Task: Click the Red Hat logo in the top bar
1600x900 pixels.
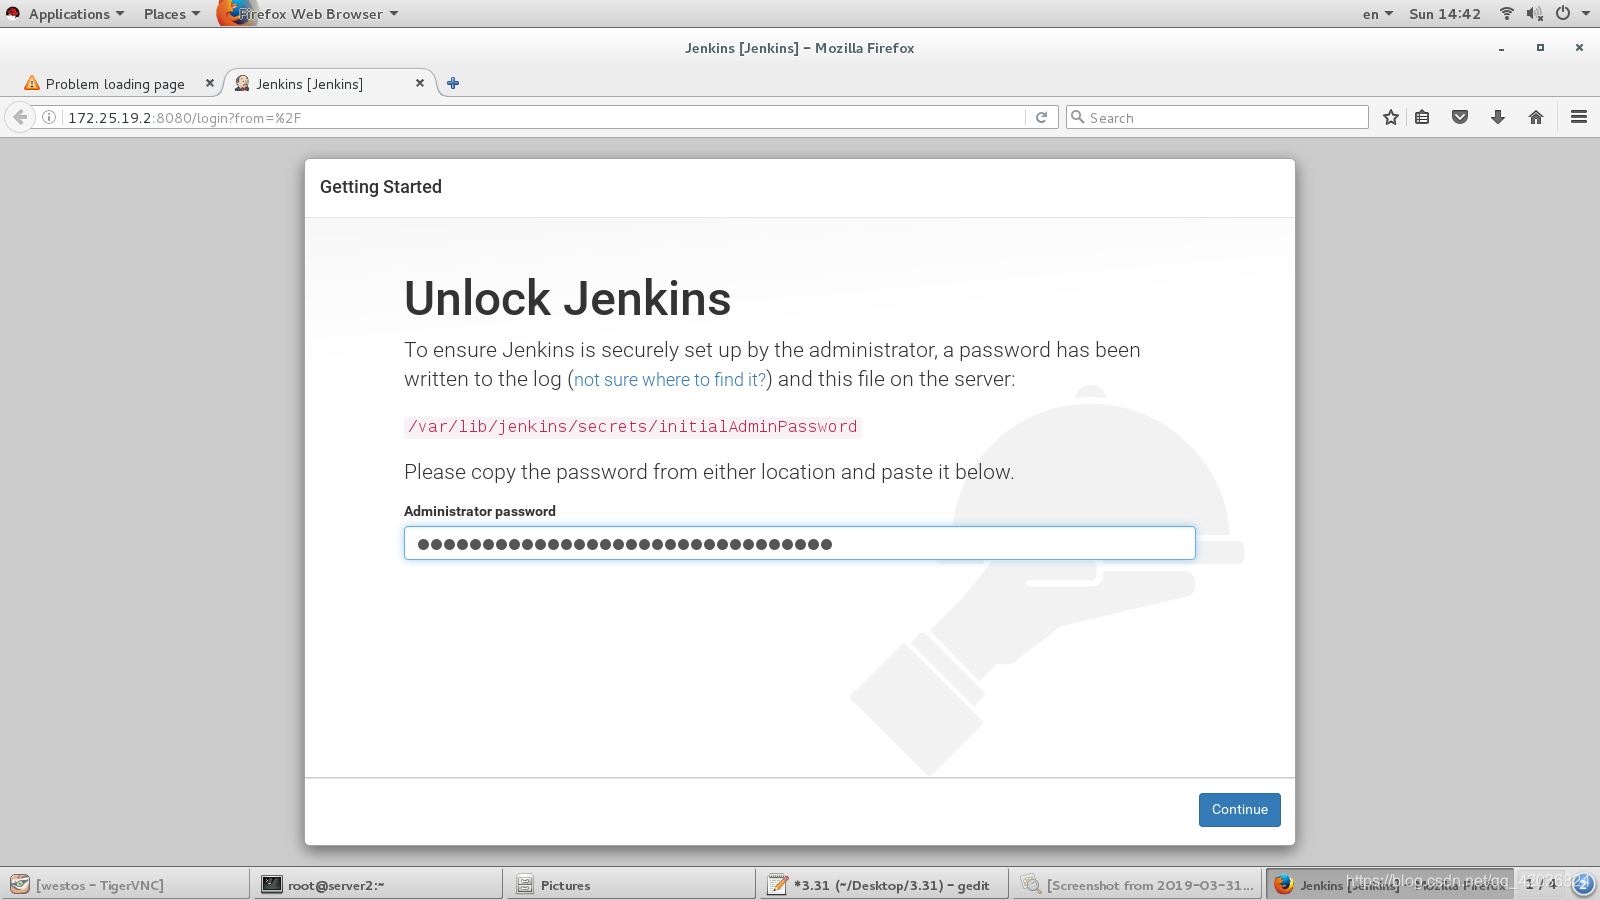Action: [13, 13]
